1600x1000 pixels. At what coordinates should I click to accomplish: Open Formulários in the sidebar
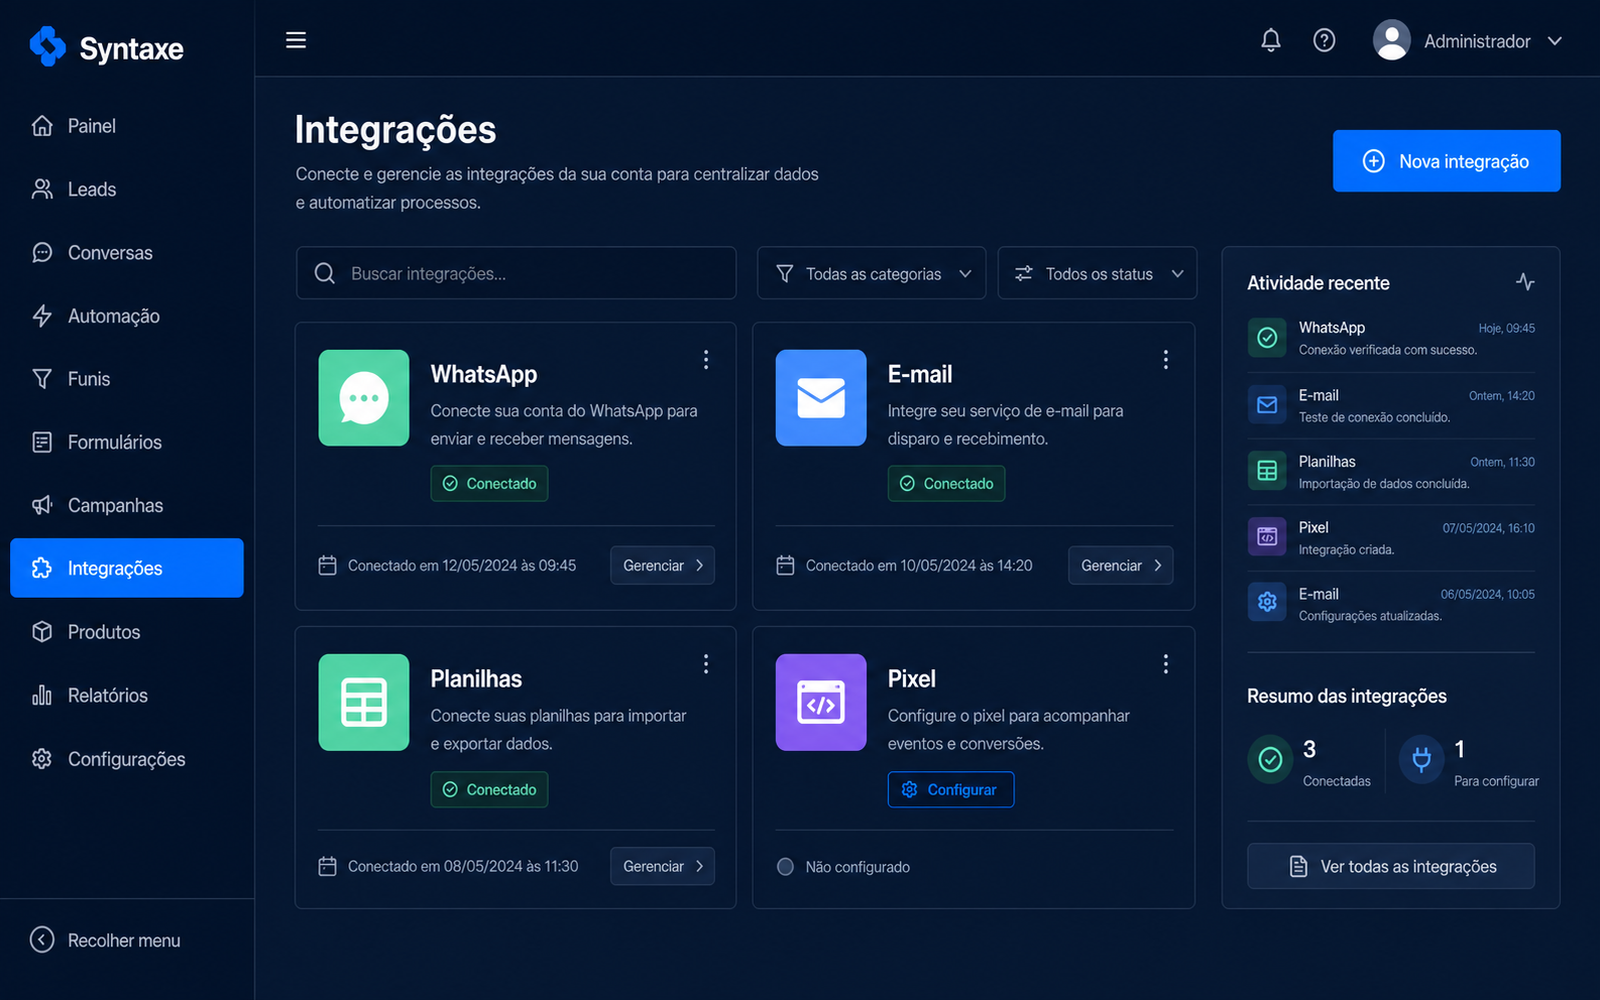[x=127, y=442]
